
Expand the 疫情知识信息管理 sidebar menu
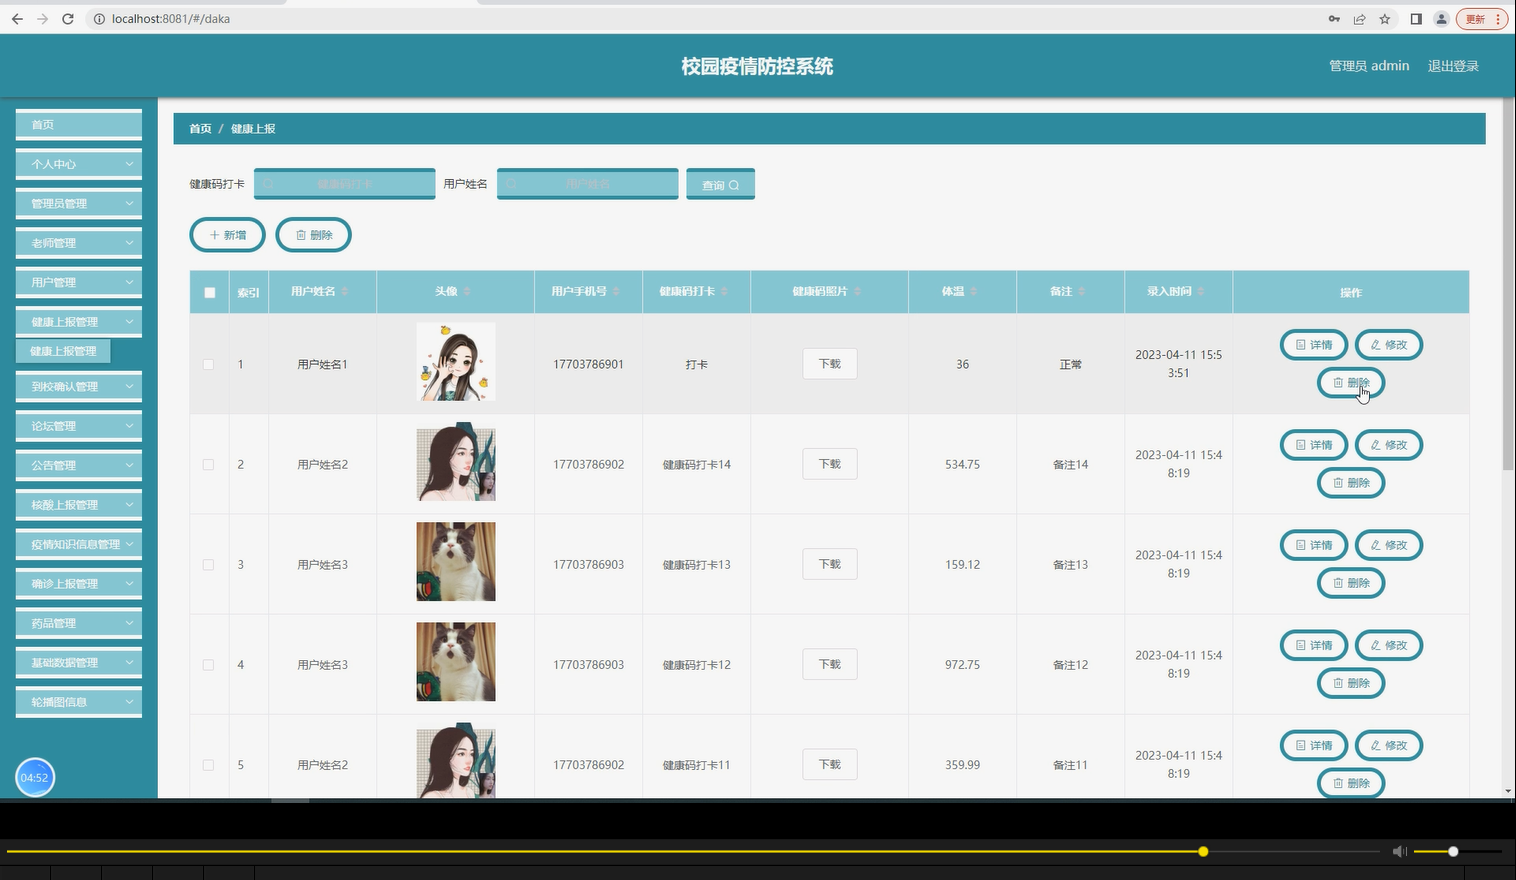[79, 544]
